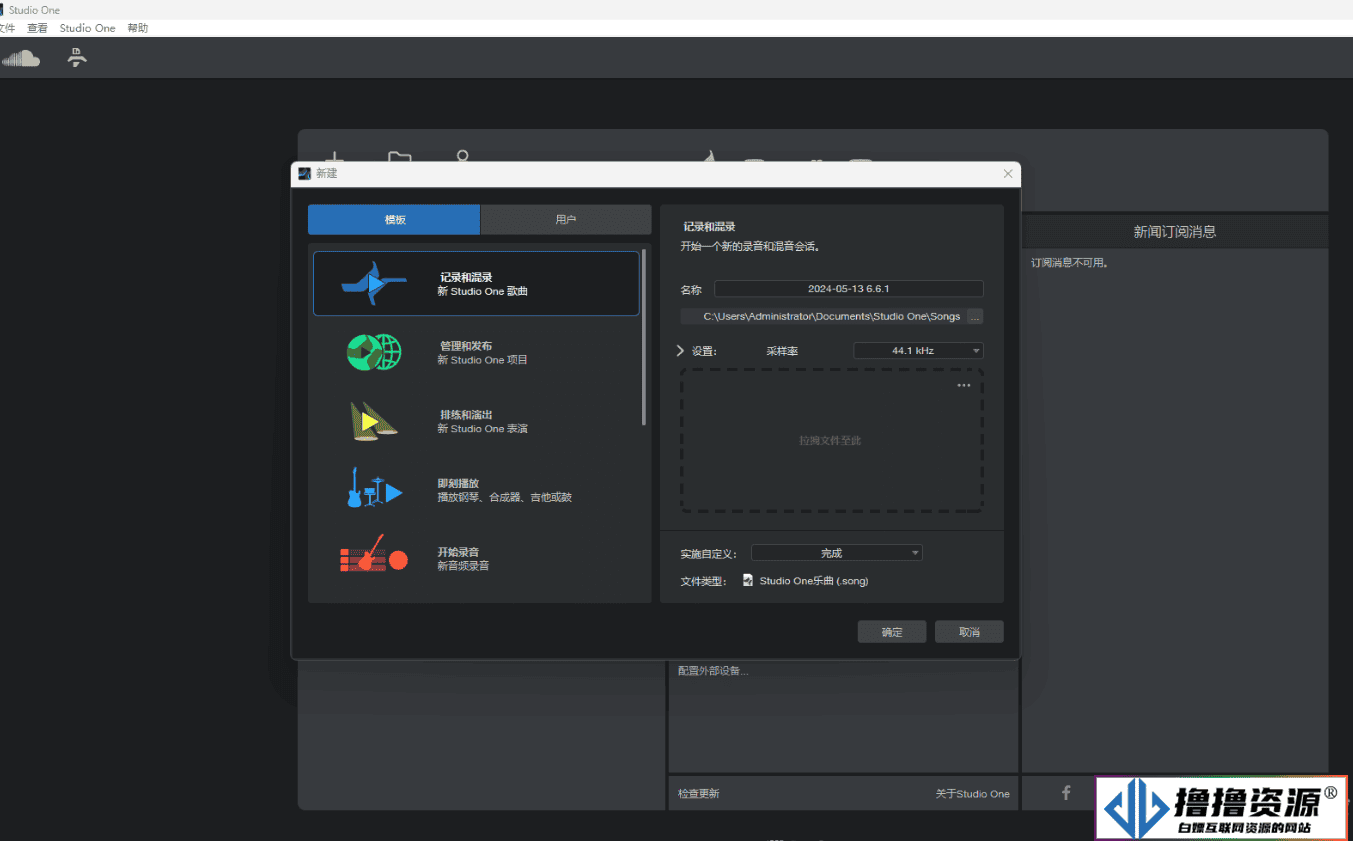Select the 记录和混录 template icon
Image resolution: width=1353 pixels, height=841 pixels.
pyautogui.click(x=374, y=284)
